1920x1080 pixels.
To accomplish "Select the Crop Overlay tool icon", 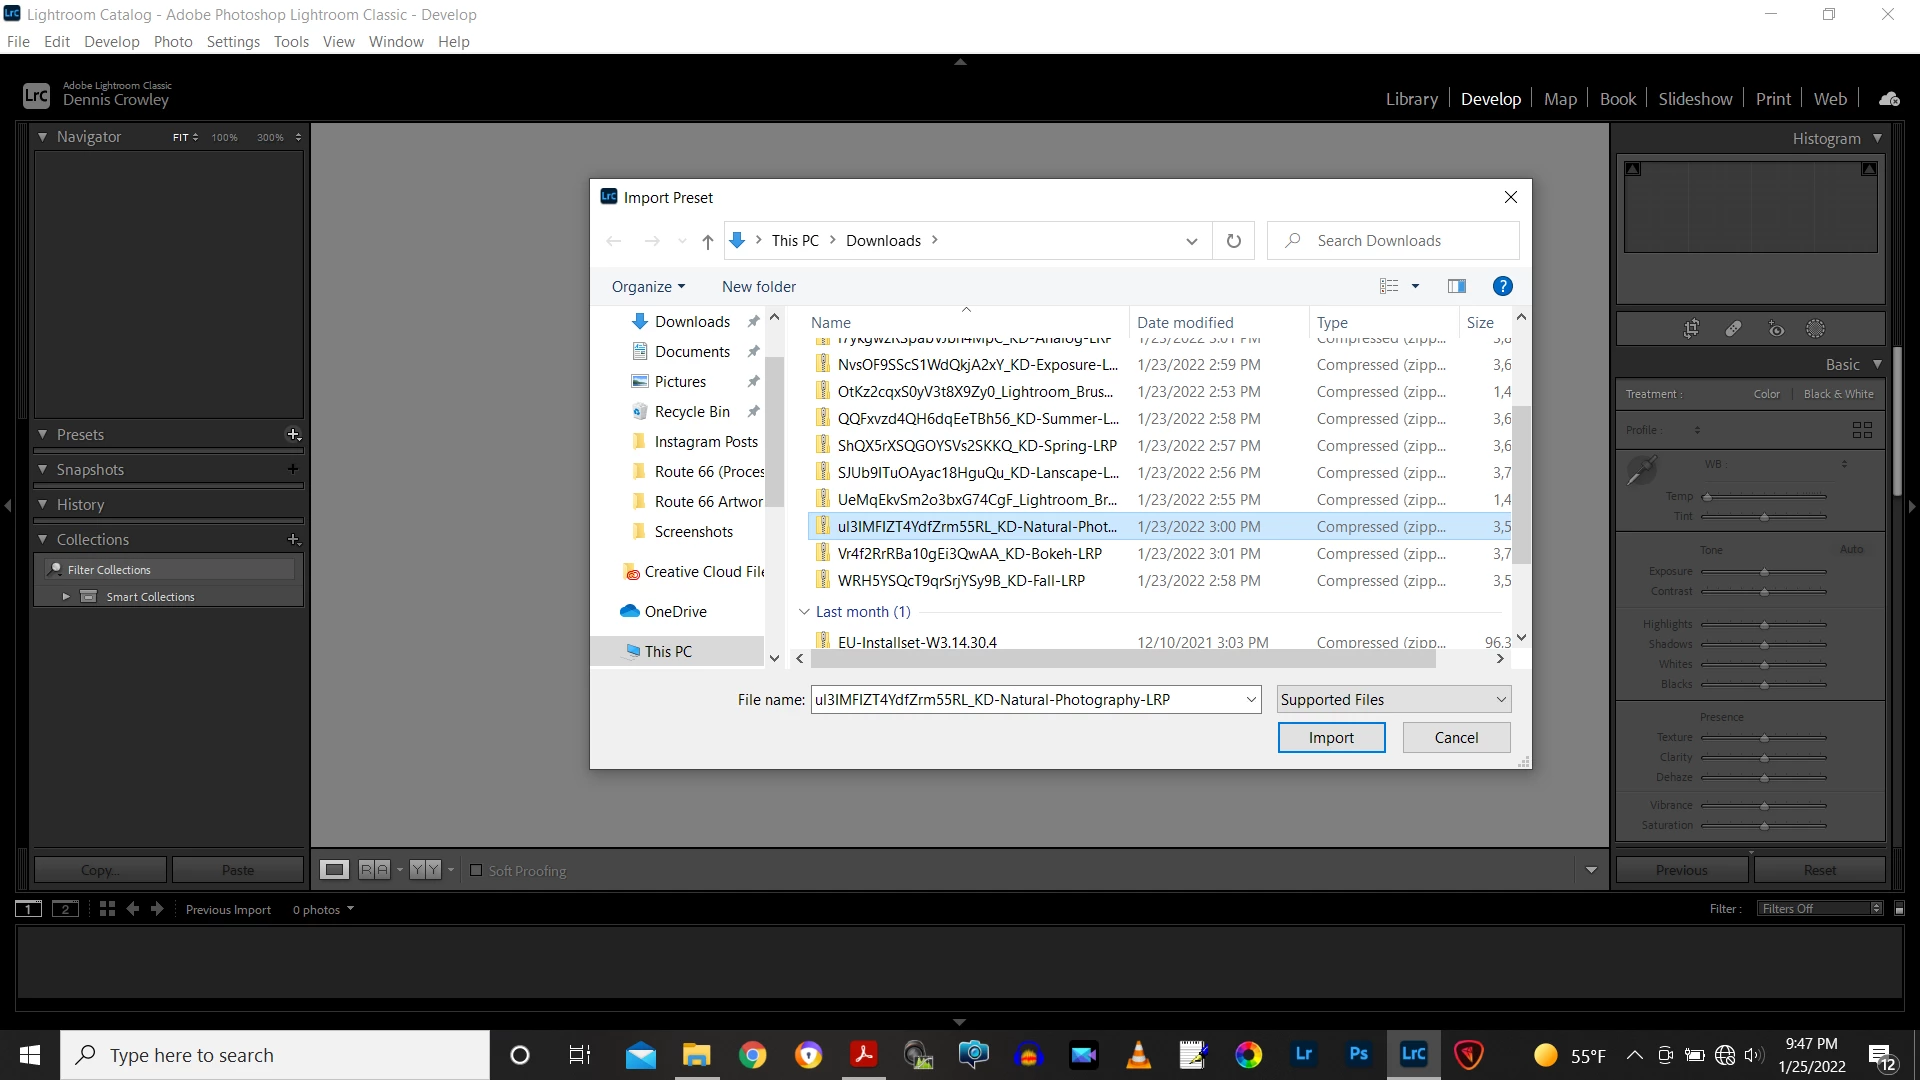I will click(1691, 329).
